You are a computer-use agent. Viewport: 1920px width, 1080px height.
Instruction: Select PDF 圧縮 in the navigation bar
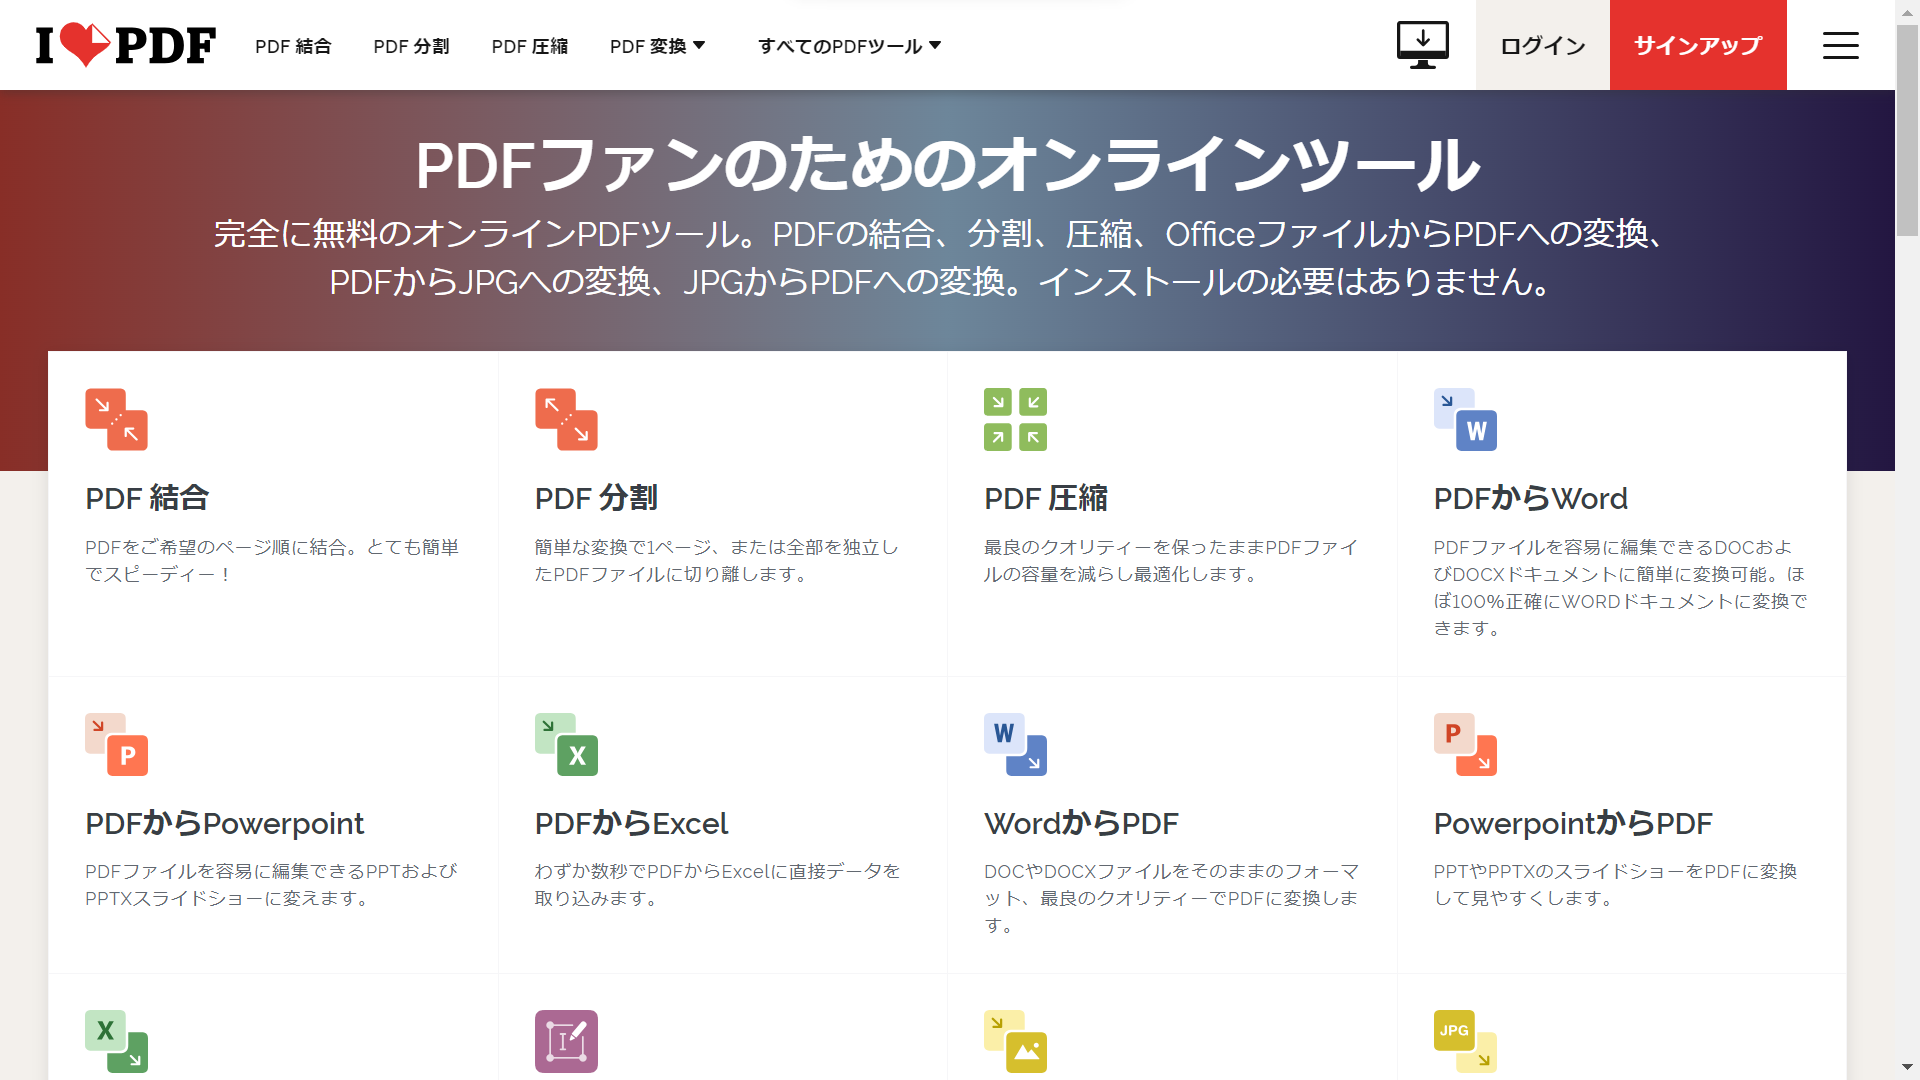point(529,45)
